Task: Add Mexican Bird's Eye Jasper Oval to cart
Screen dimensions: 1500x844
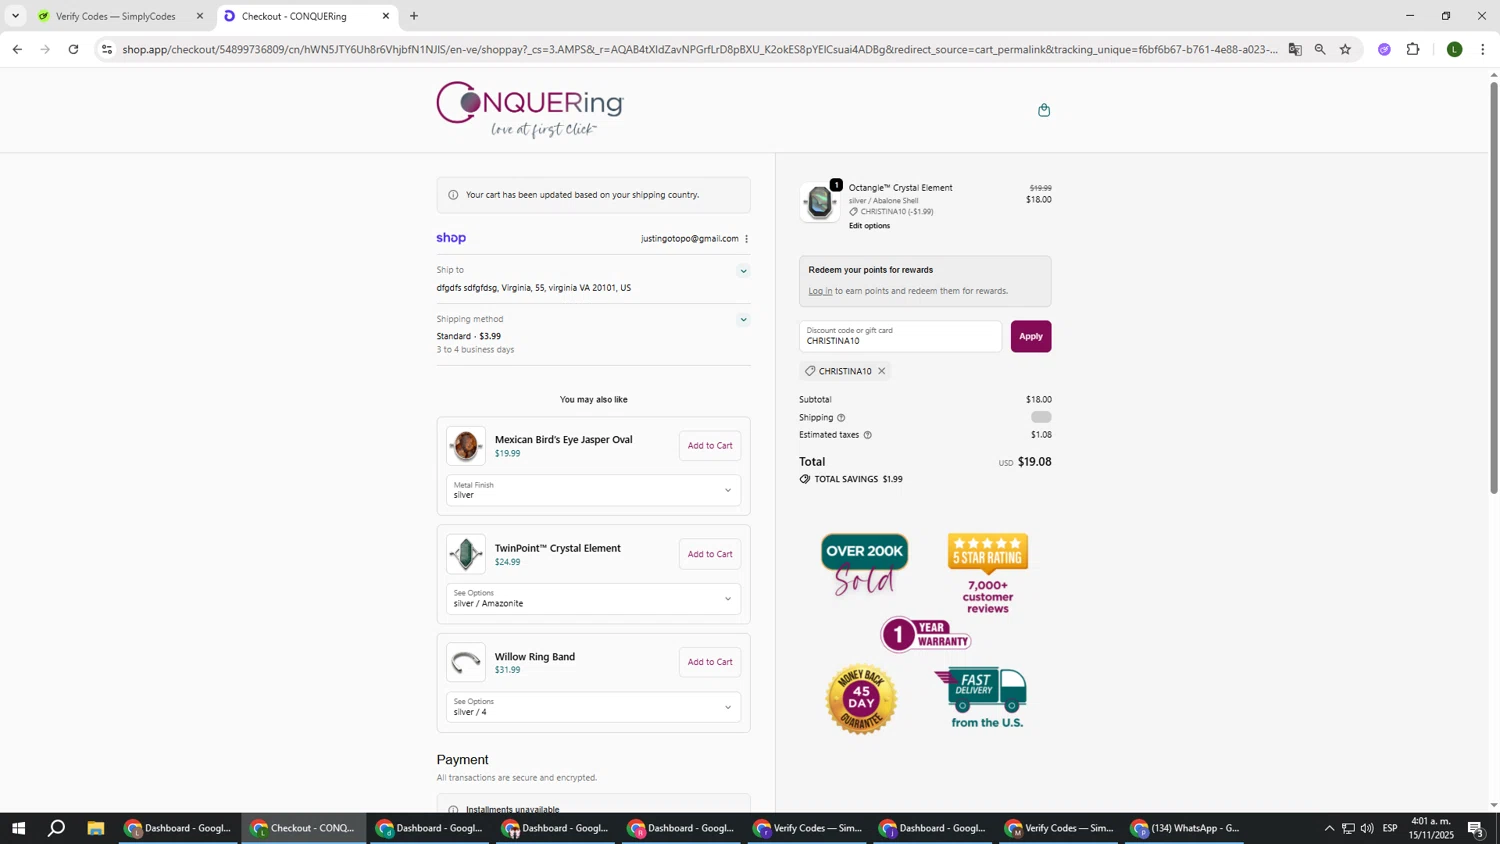Action: tap(710, 446)
